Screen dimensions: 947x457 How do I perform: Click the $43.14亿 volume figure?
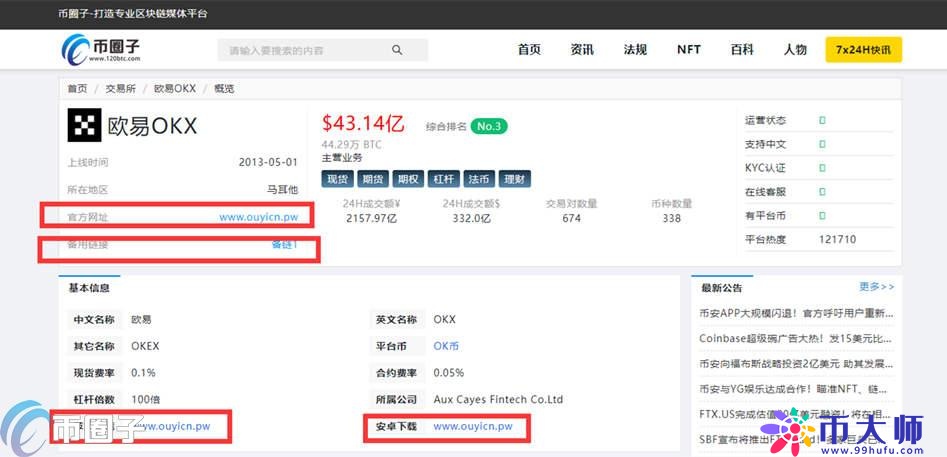pos(363,124)
